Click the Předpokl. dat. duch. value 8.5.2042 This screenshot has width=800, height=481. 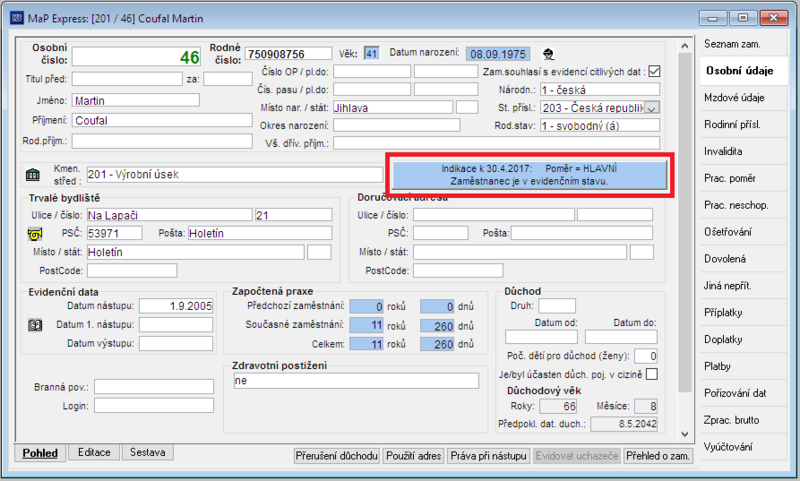(x=624, y=424)
